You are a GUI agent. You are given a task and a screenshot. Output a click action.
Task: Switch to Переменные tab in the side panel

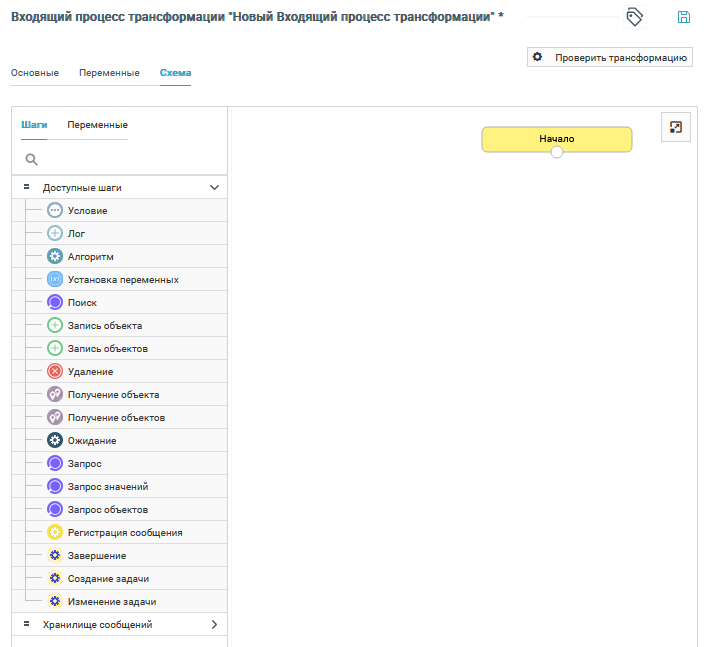click(x=97, y=125)
